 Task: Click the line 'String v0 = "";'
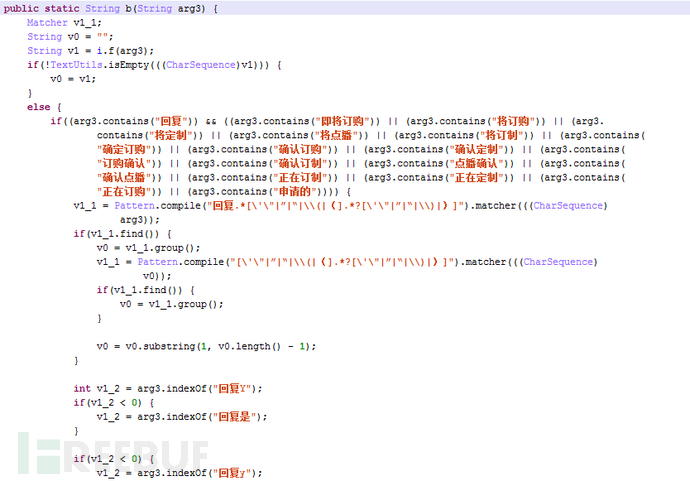click(x=70, y=37)
